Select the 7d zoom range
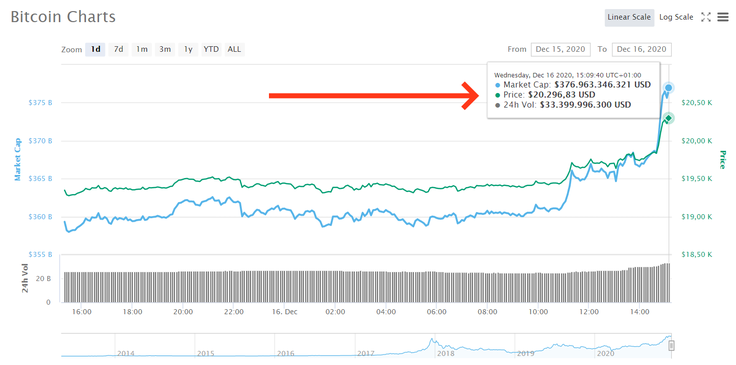Image resolution: width=736 pixels, height=365 pixels. pos(119,49)
